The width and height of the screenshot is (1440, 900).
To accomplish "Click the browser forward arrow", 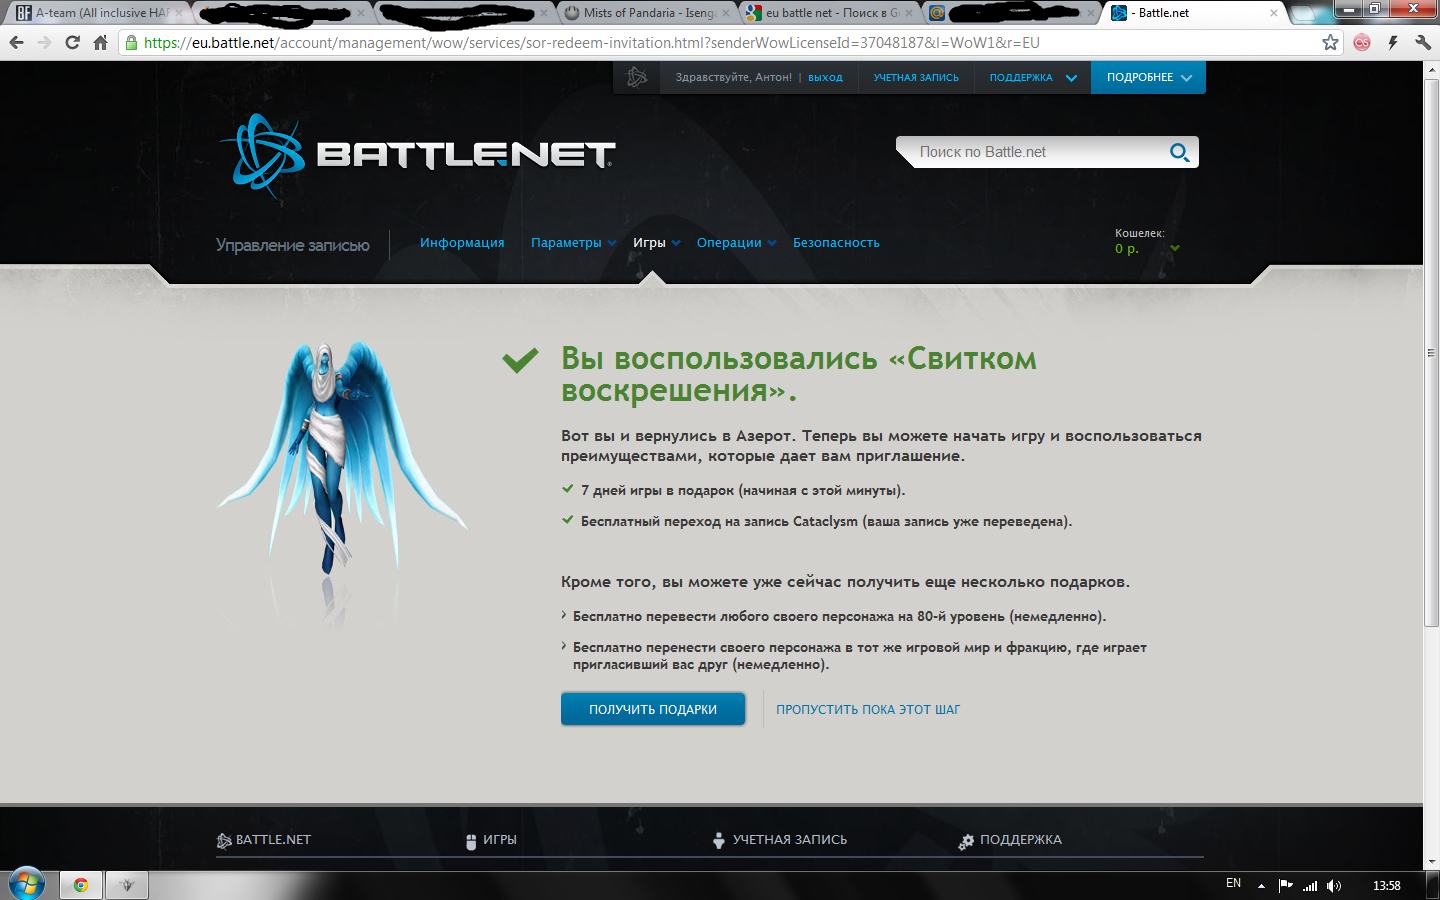I will 44,43.
